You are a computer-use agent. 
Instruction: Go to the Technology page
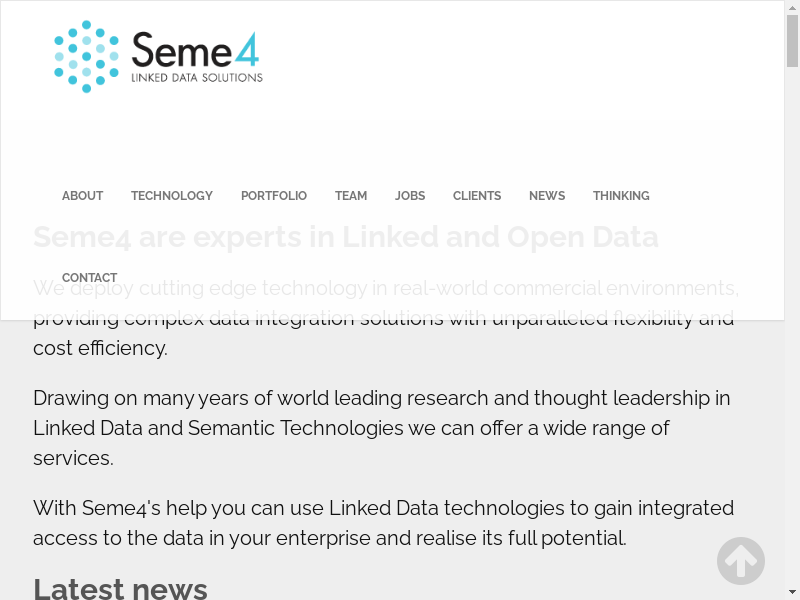pos(172,196)
